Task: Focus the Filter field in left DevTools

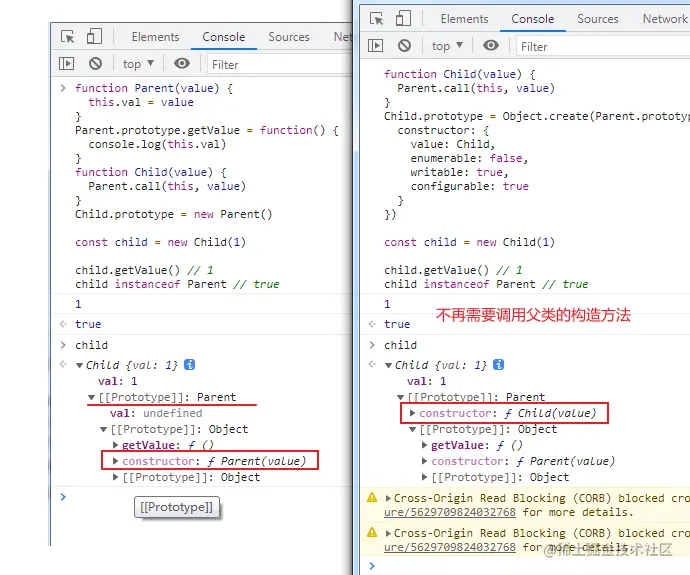Action: [279, 65]
